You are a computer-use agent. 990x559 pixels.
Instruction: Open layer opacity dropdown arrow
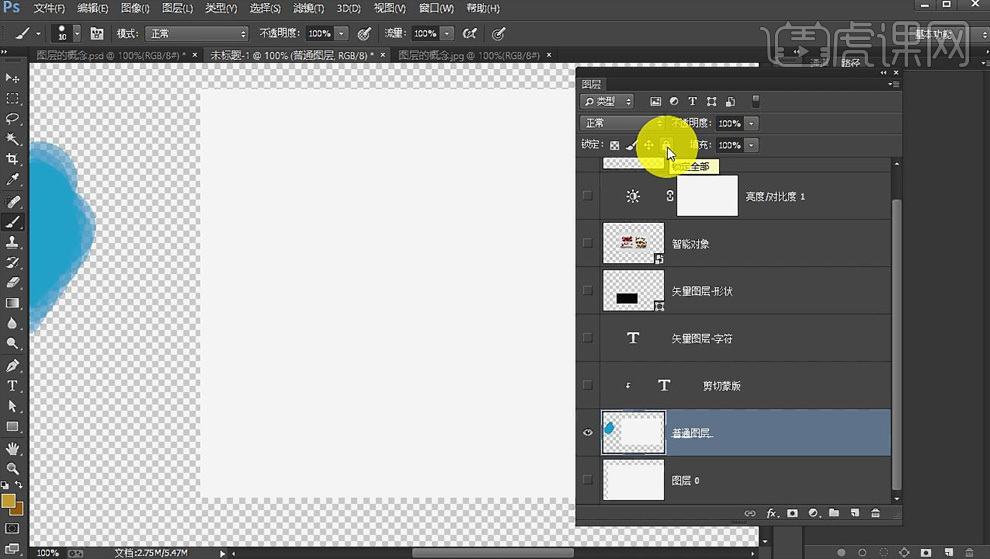751,124
